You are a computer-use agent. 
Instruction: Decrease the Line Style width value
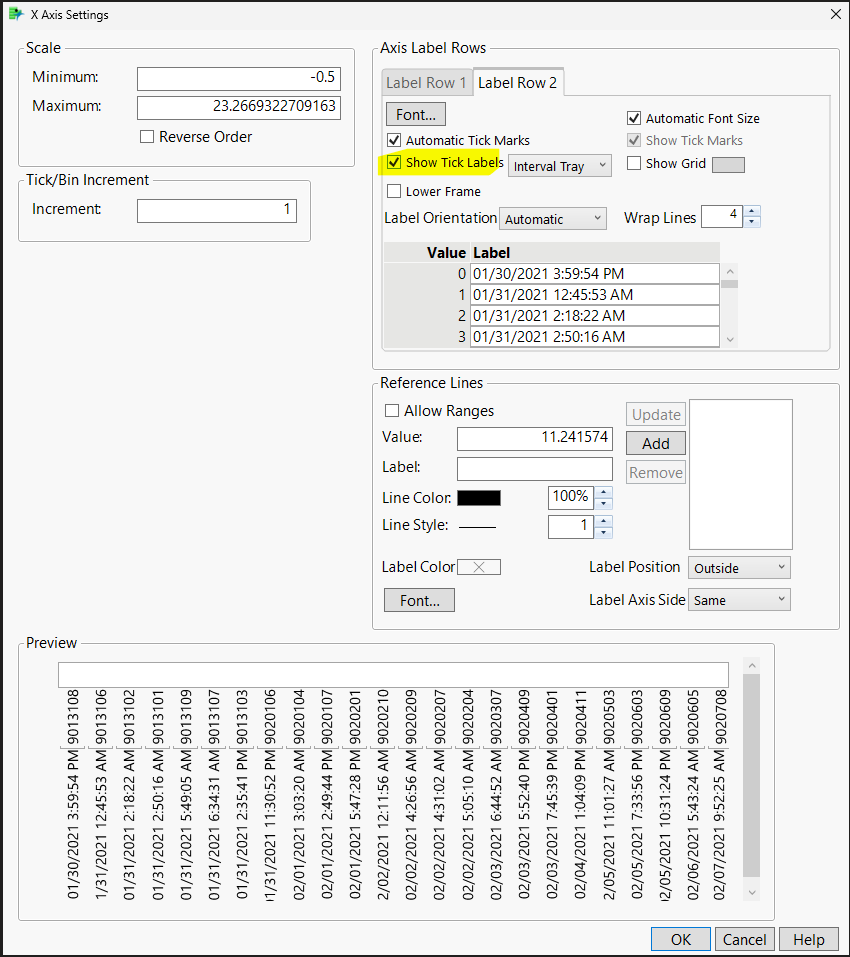point(603,532)
